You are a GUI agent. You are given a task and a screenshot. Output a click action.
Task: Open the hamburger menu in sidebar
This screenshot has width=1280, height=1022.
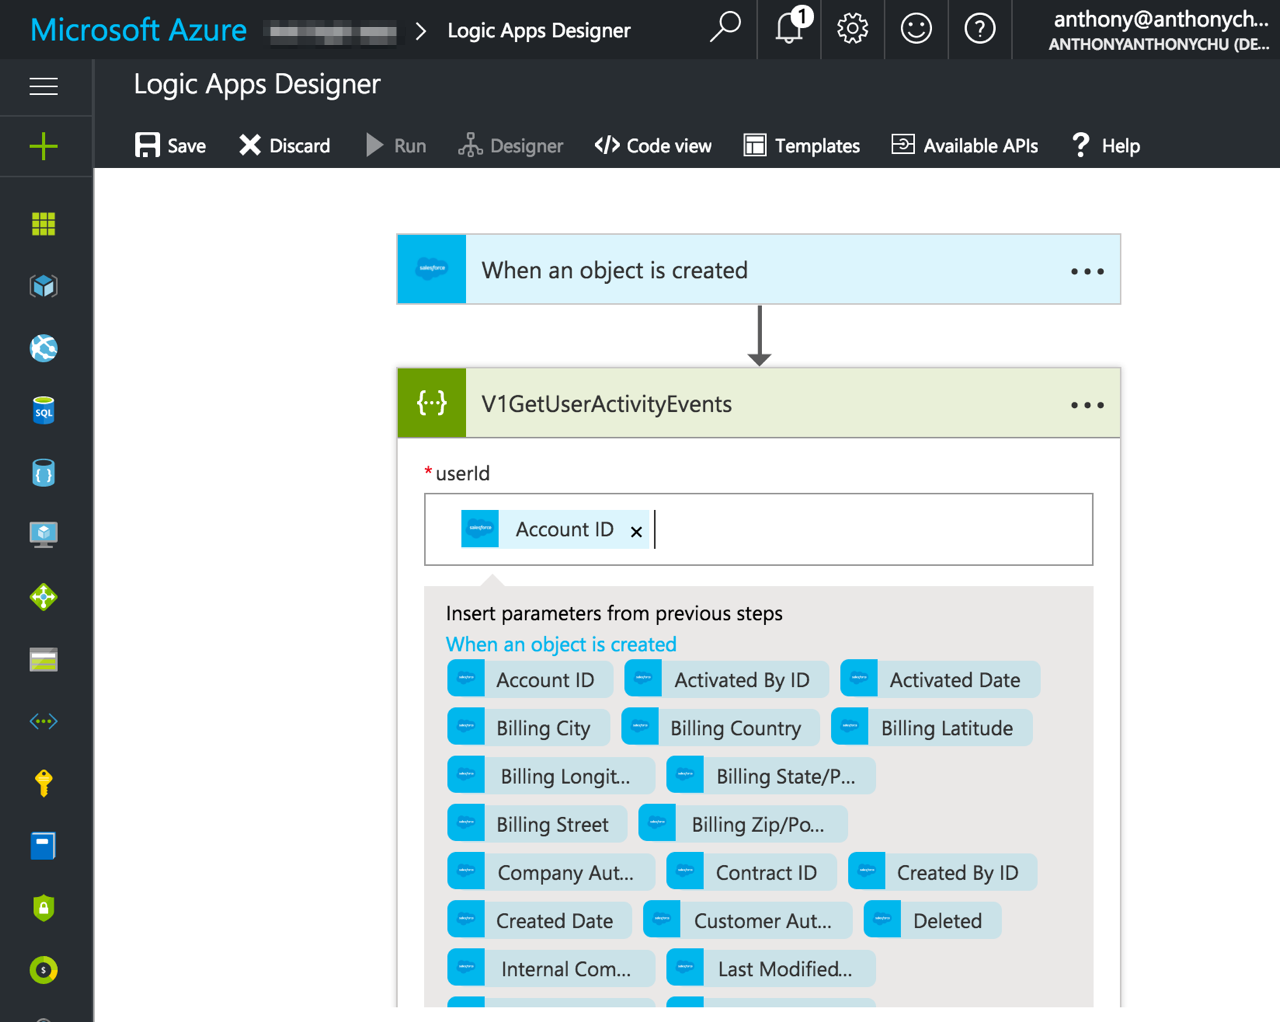[x=43, y=86]
